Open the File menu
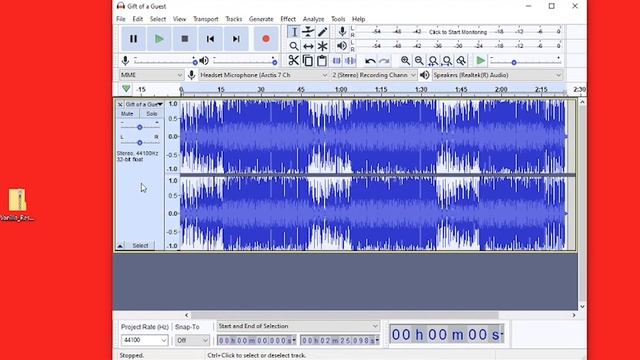 click(x=121, y=19)
